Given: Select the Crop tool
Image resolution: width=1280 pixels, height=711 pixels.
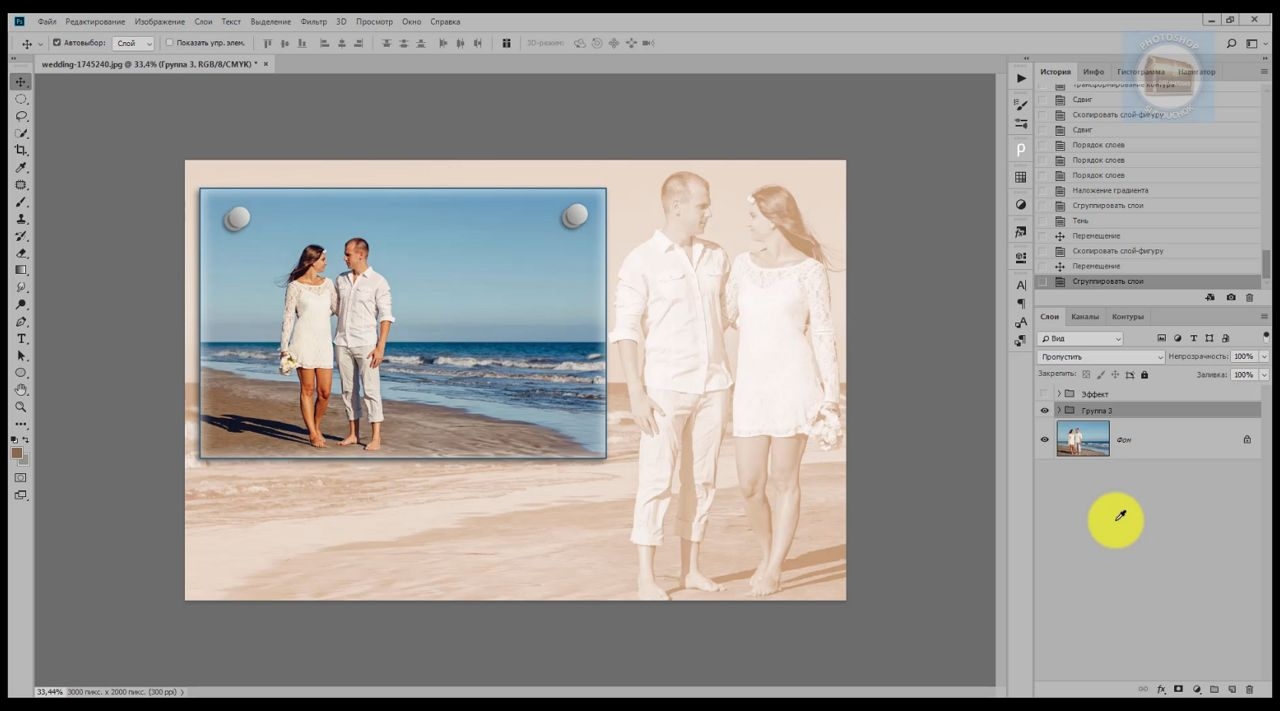Looking at the screenshot, I should coord(21,150).
